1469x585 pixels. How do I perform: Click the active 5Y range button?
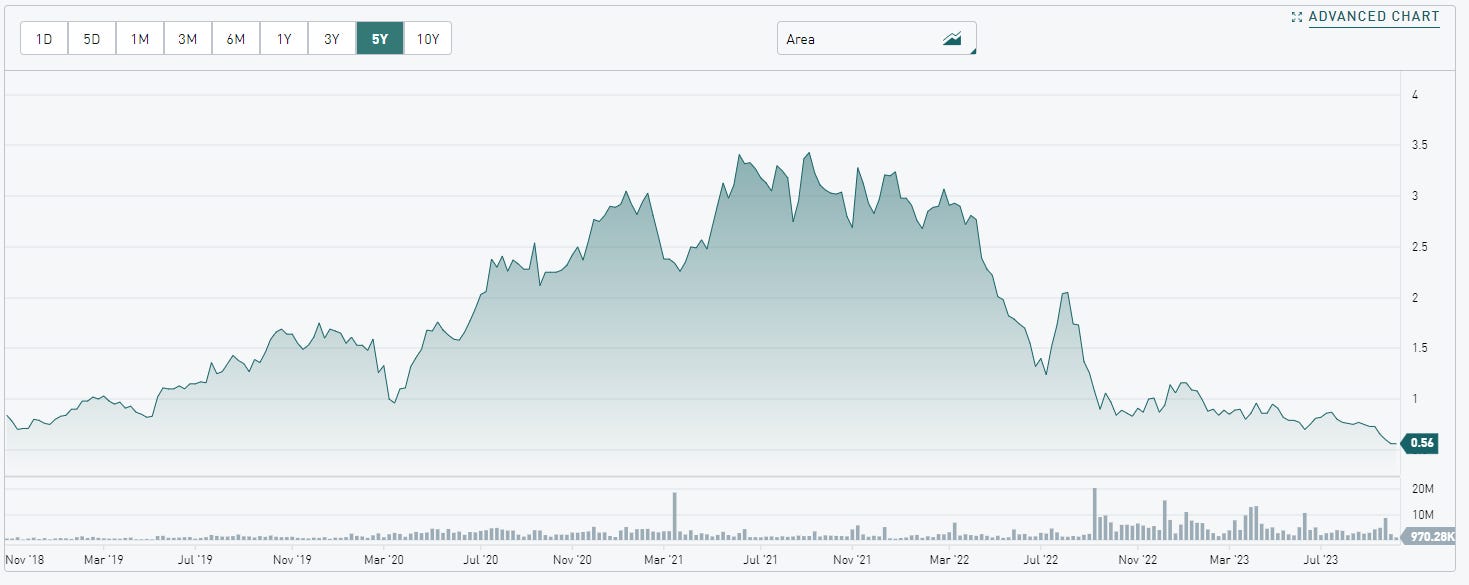click(x=380, y=39)
